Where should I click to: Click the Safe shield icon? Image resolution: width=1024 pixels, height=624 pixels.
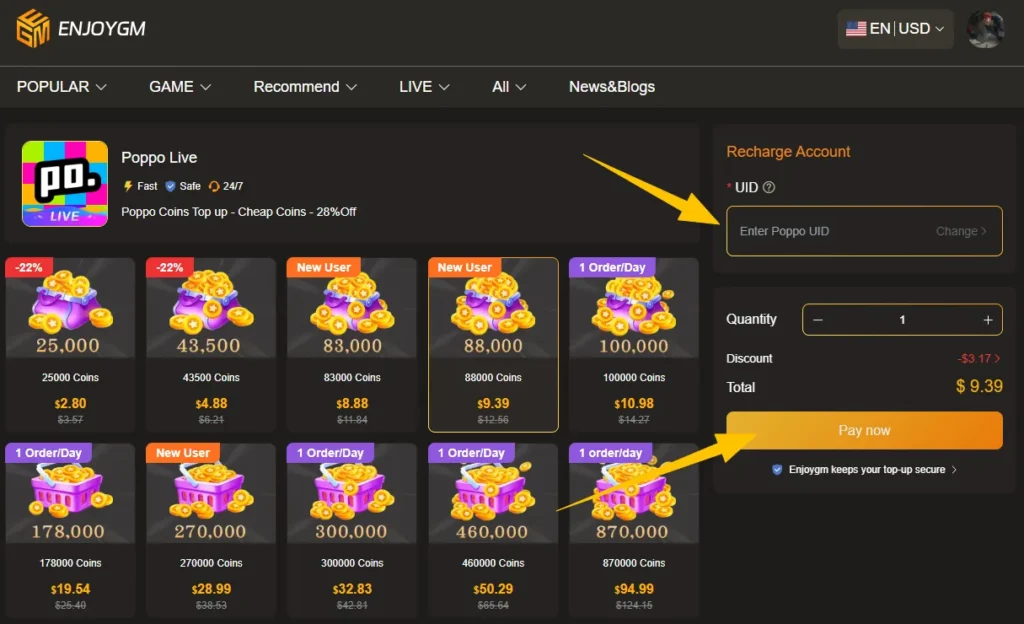(x=170, y=185)
